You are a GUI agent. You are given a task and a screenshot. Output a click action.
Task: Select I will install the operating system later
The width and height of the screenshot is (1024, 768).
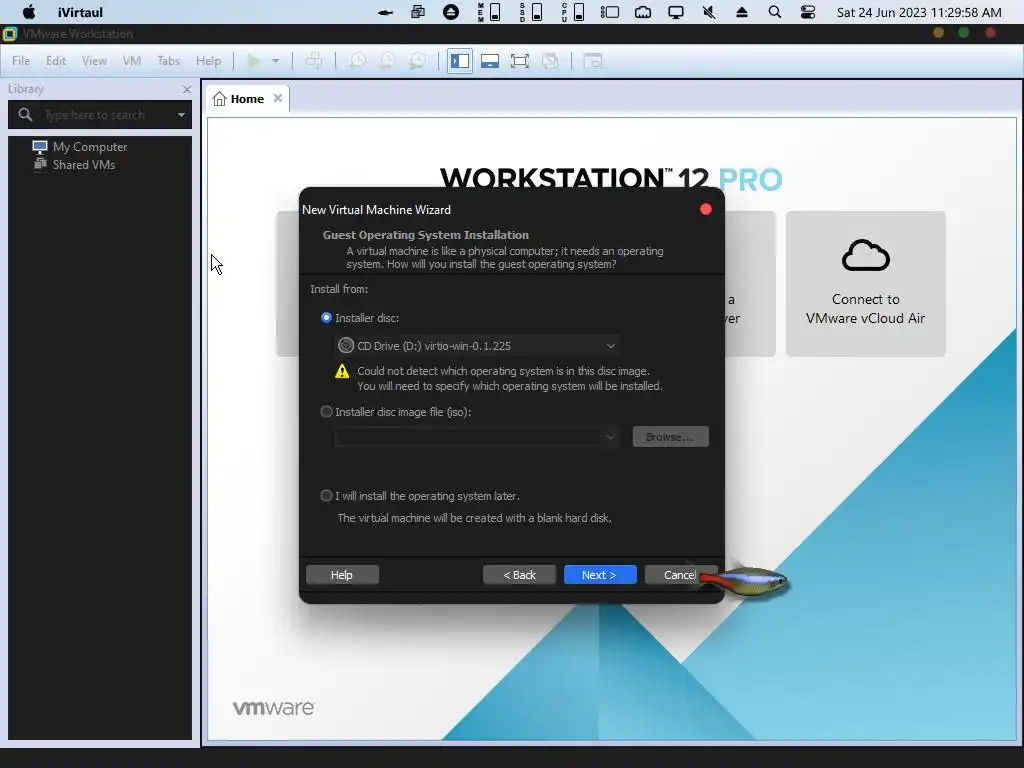(327, 496)
